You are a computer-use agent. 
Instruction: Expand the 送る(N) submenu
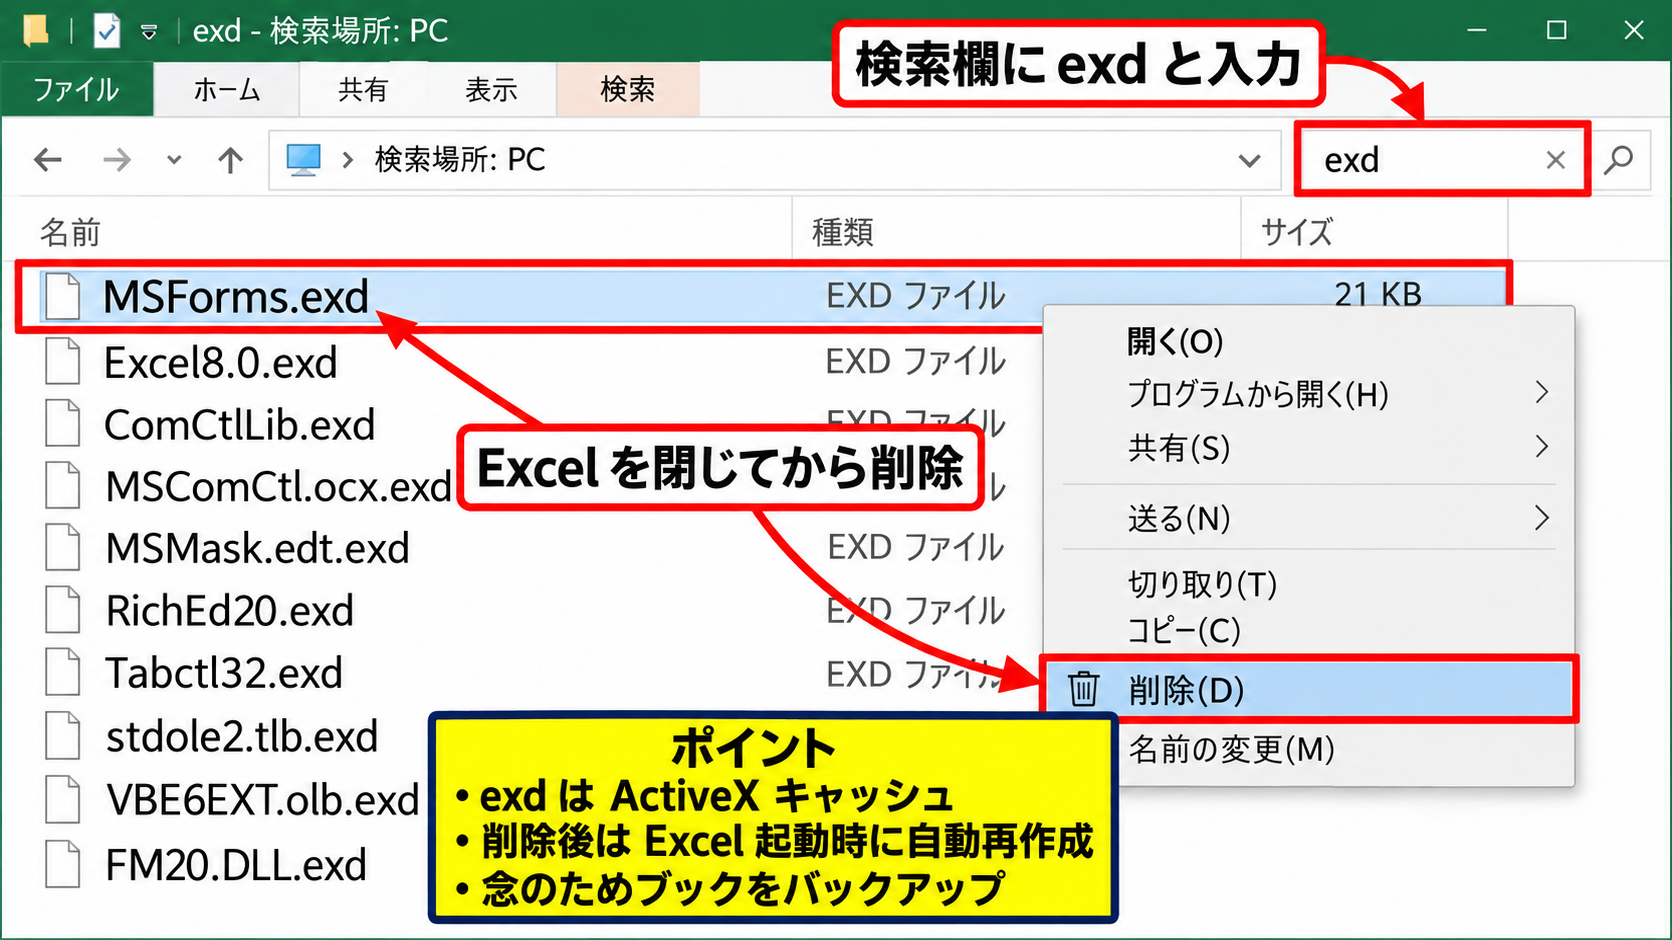pyautogui.click(x=1308, y=518)
